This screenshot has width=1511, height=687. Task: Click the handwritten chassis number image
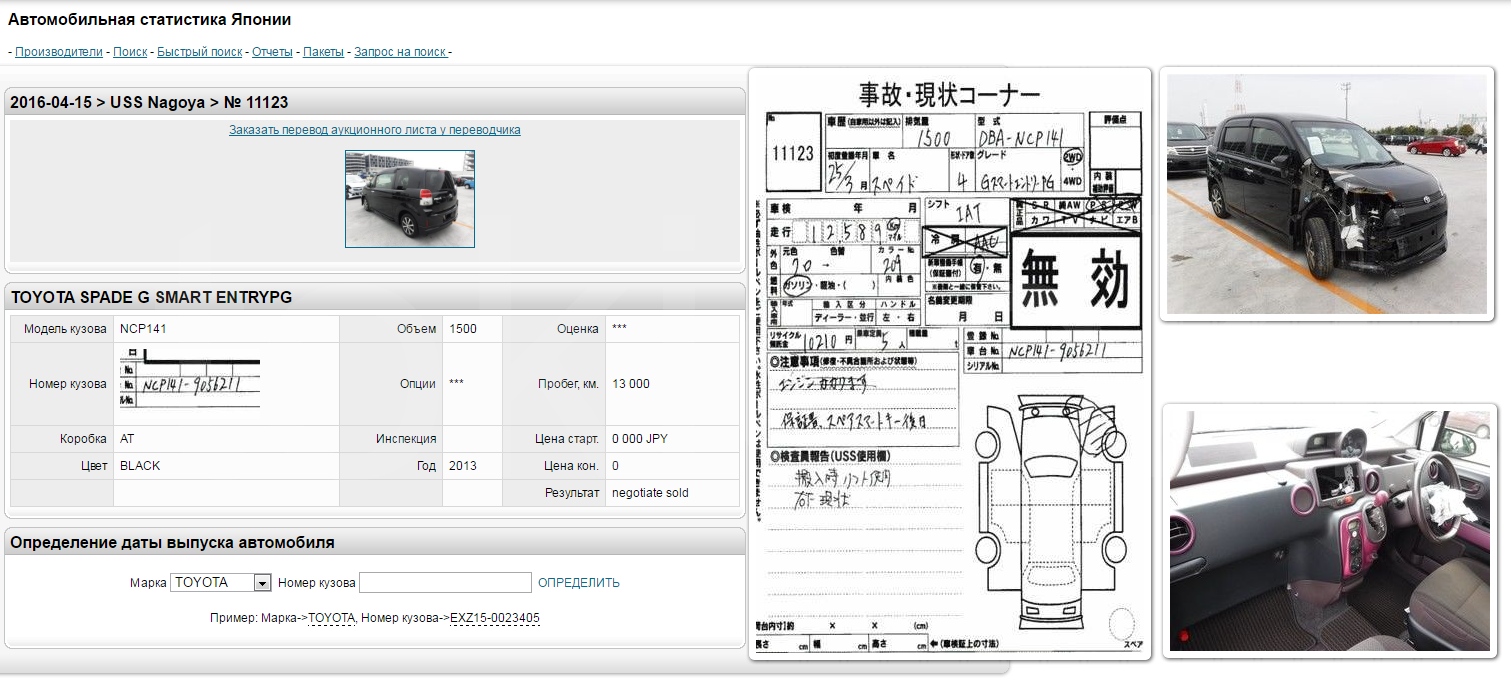[x=190, y=384]
